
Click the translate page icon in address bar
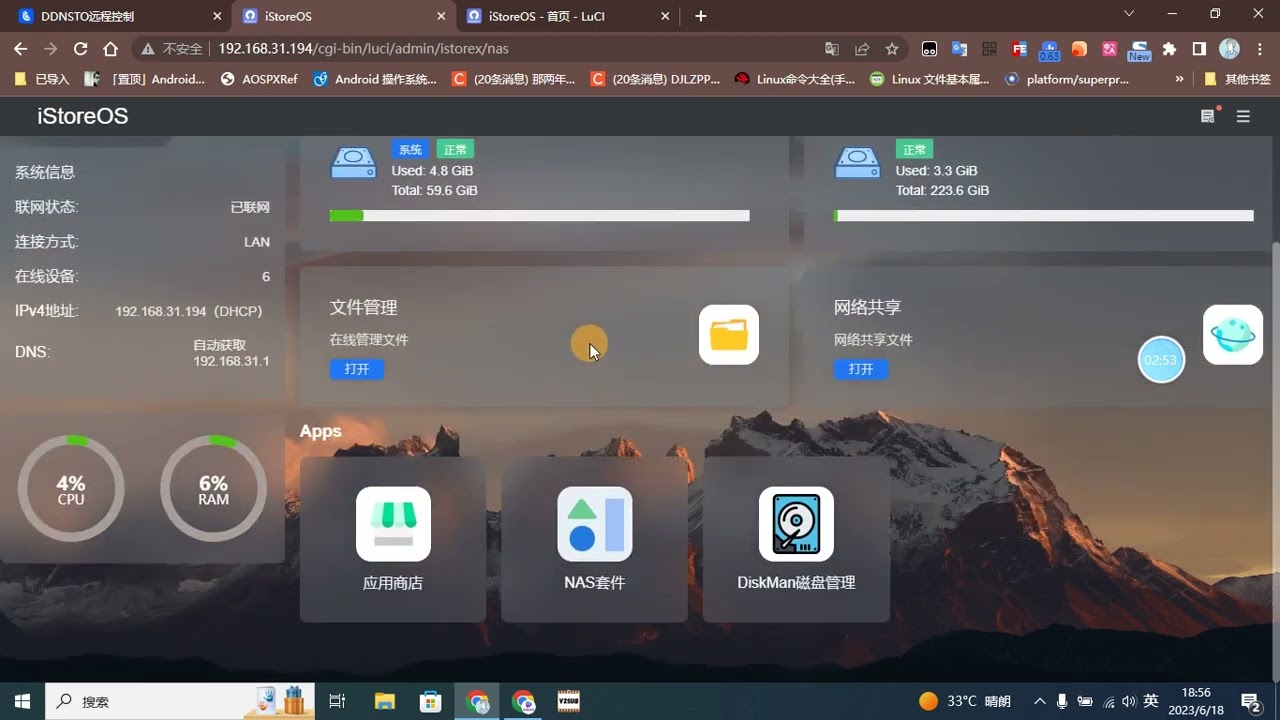pos(832,49)
